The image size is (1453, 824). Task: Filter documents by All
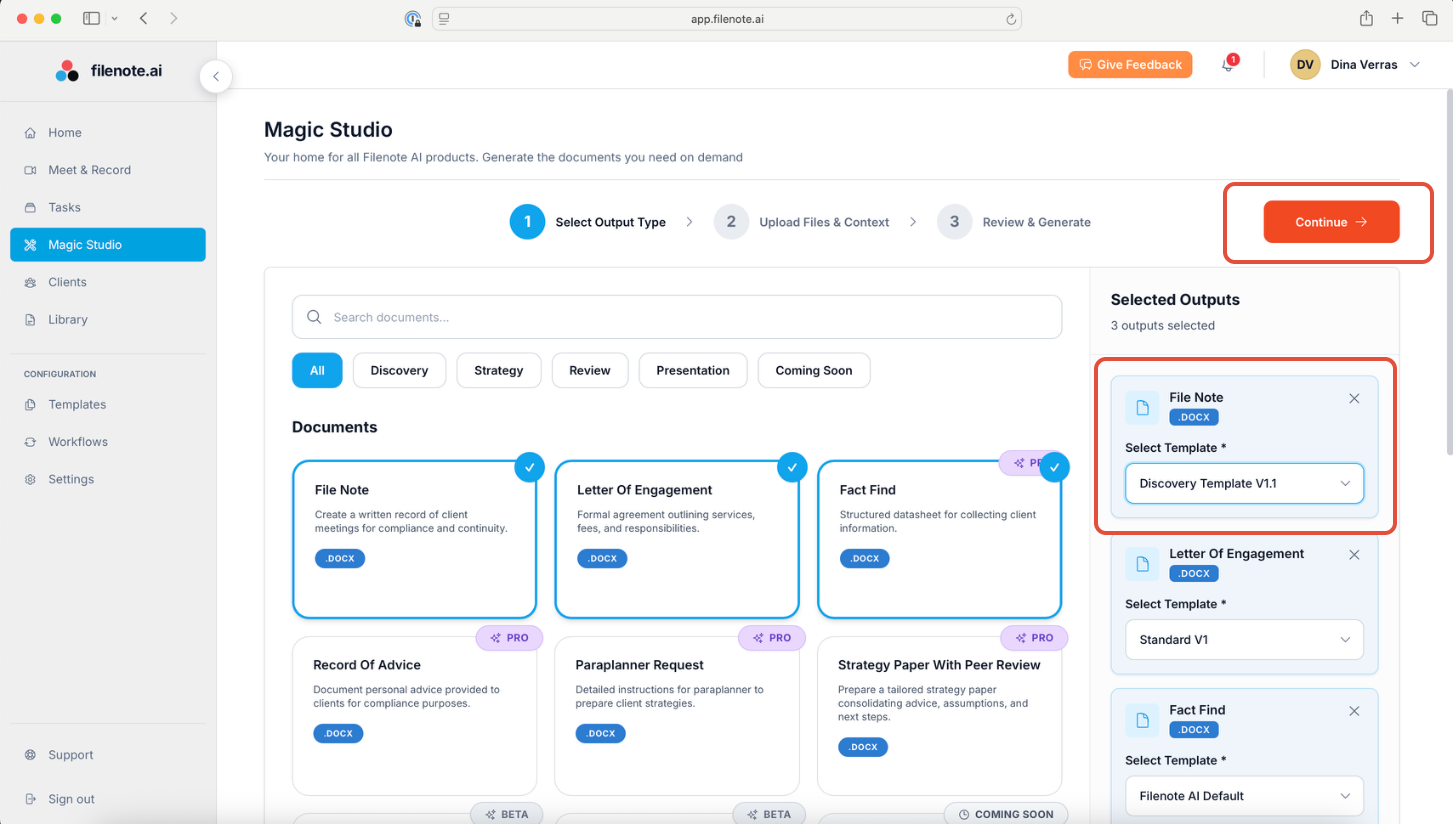pyautogui.click(x=317, y=370)
